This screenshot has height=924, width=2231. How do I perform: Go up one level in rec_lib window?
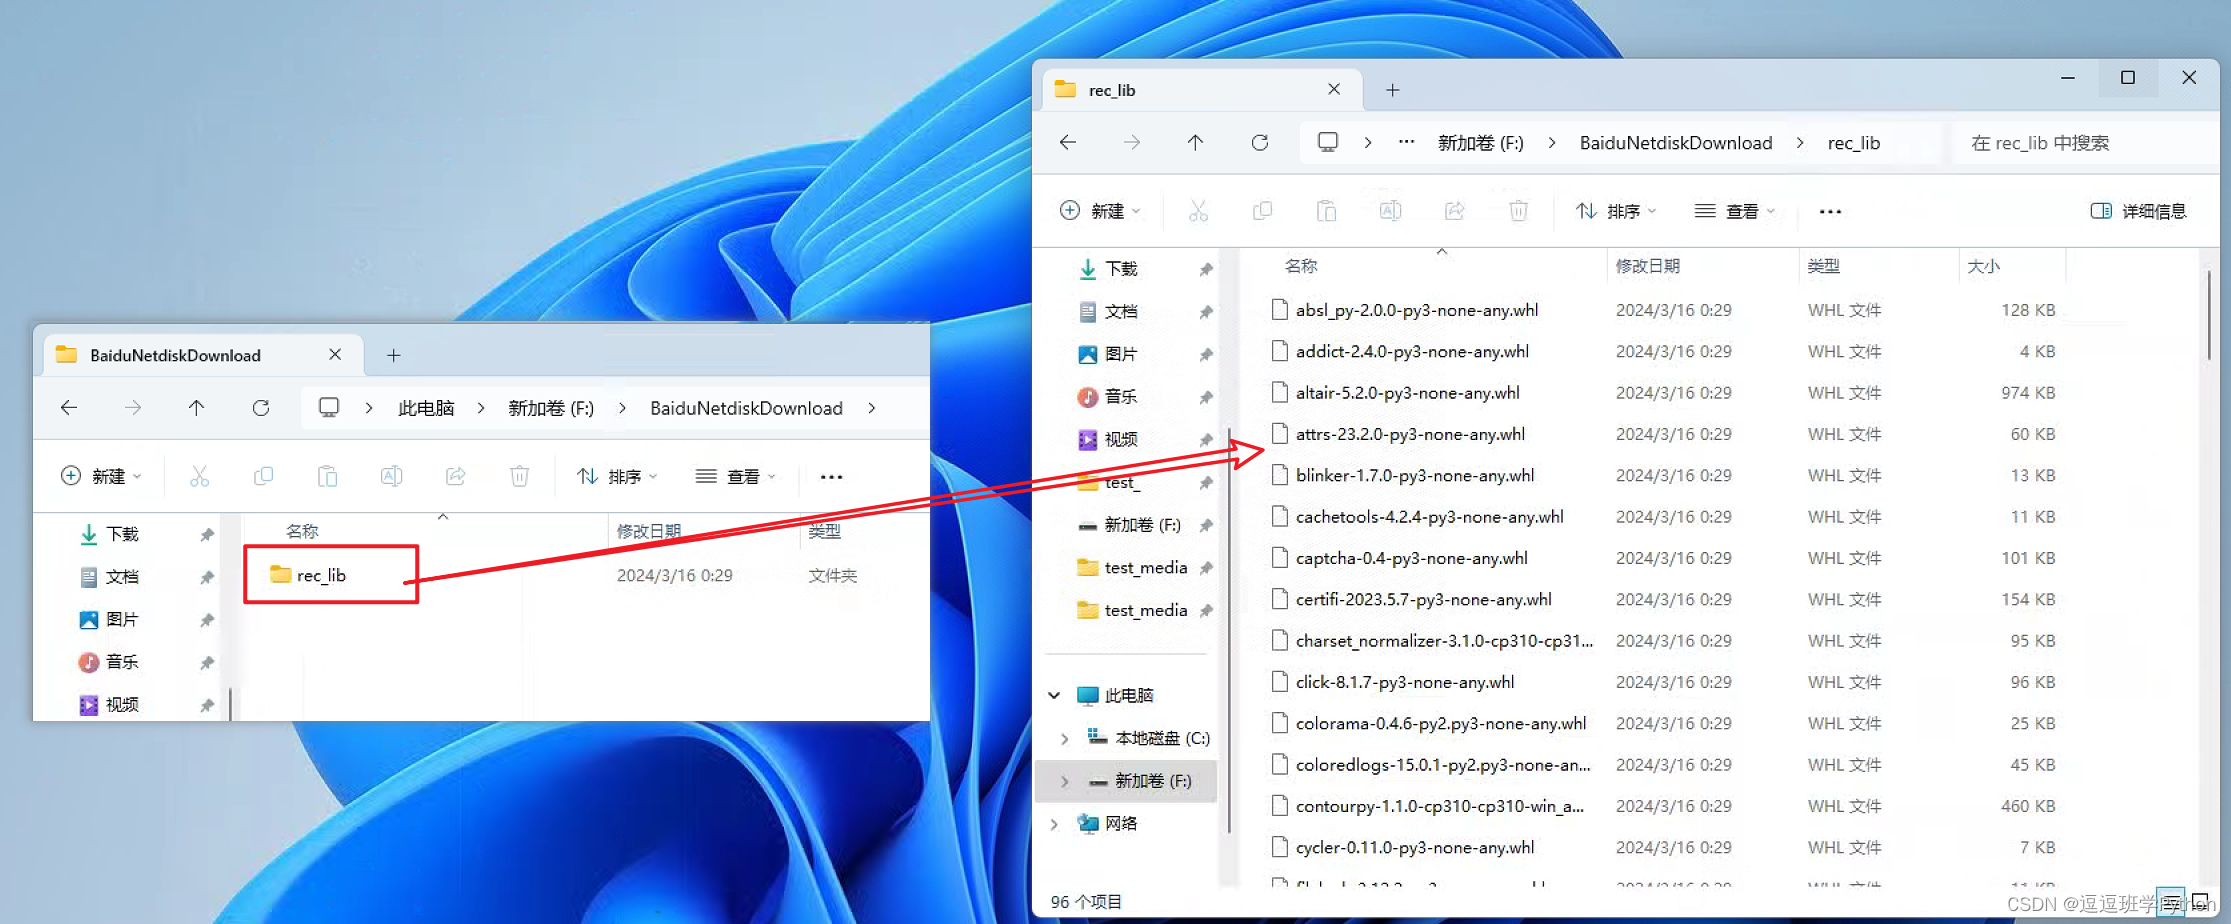[x=1195, y=143]
